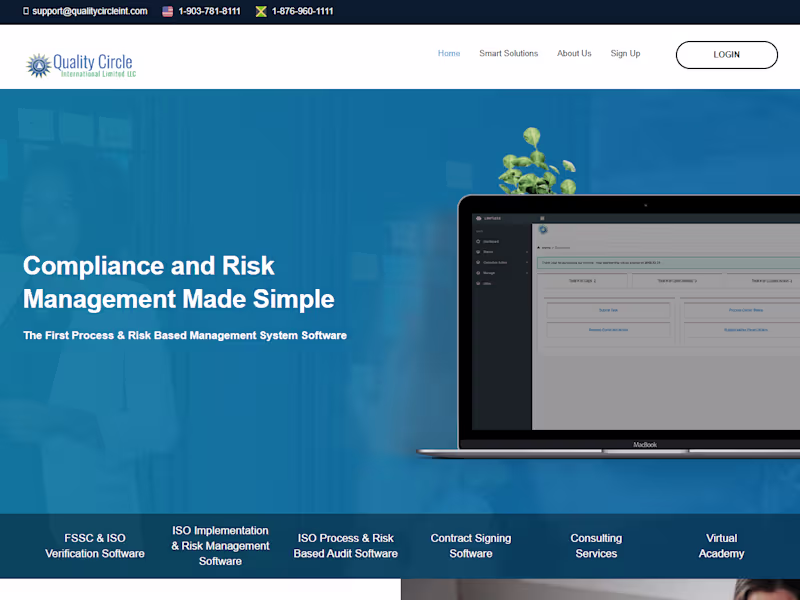This screenshot has height=600, width=800.
Task: Open FSSC & ISO Verification Software section
Action: tap(94, 546)
